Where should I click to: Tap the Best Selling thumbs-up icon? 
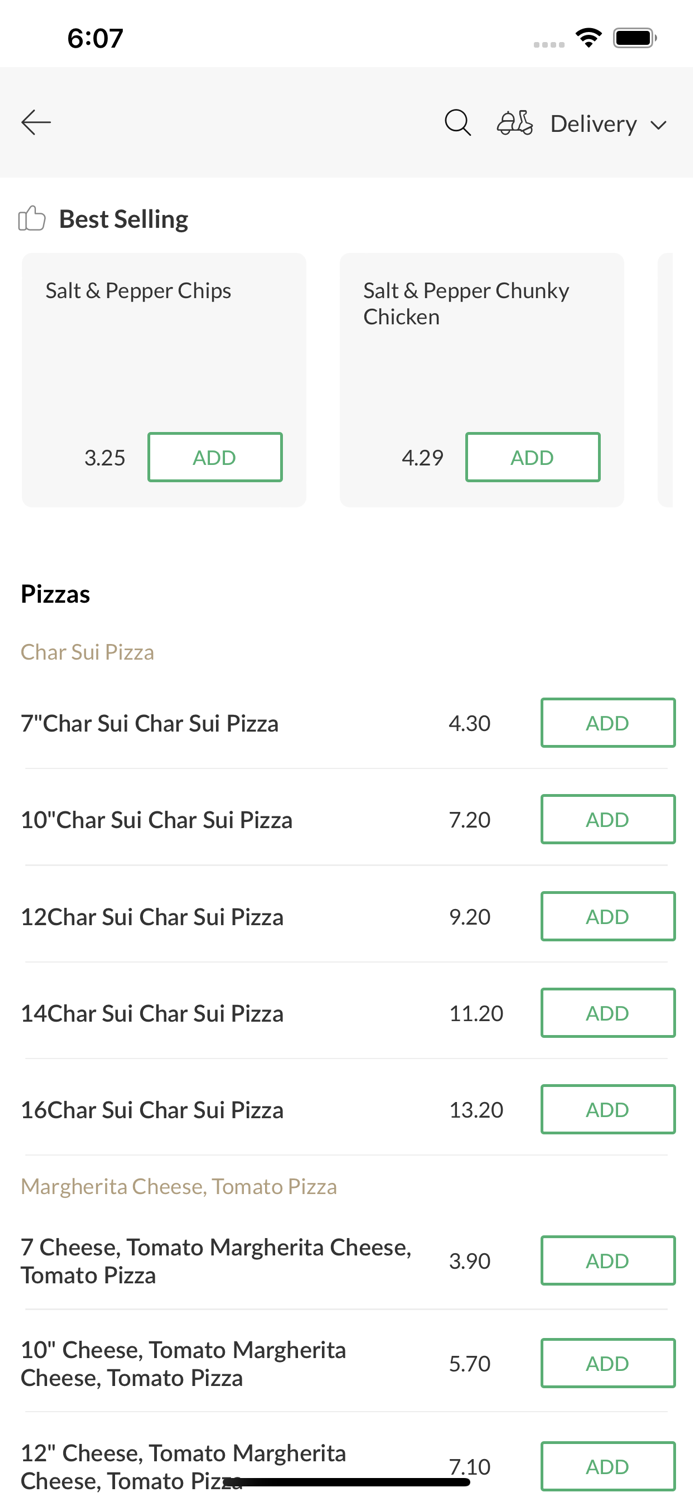(x=32, y=219)
